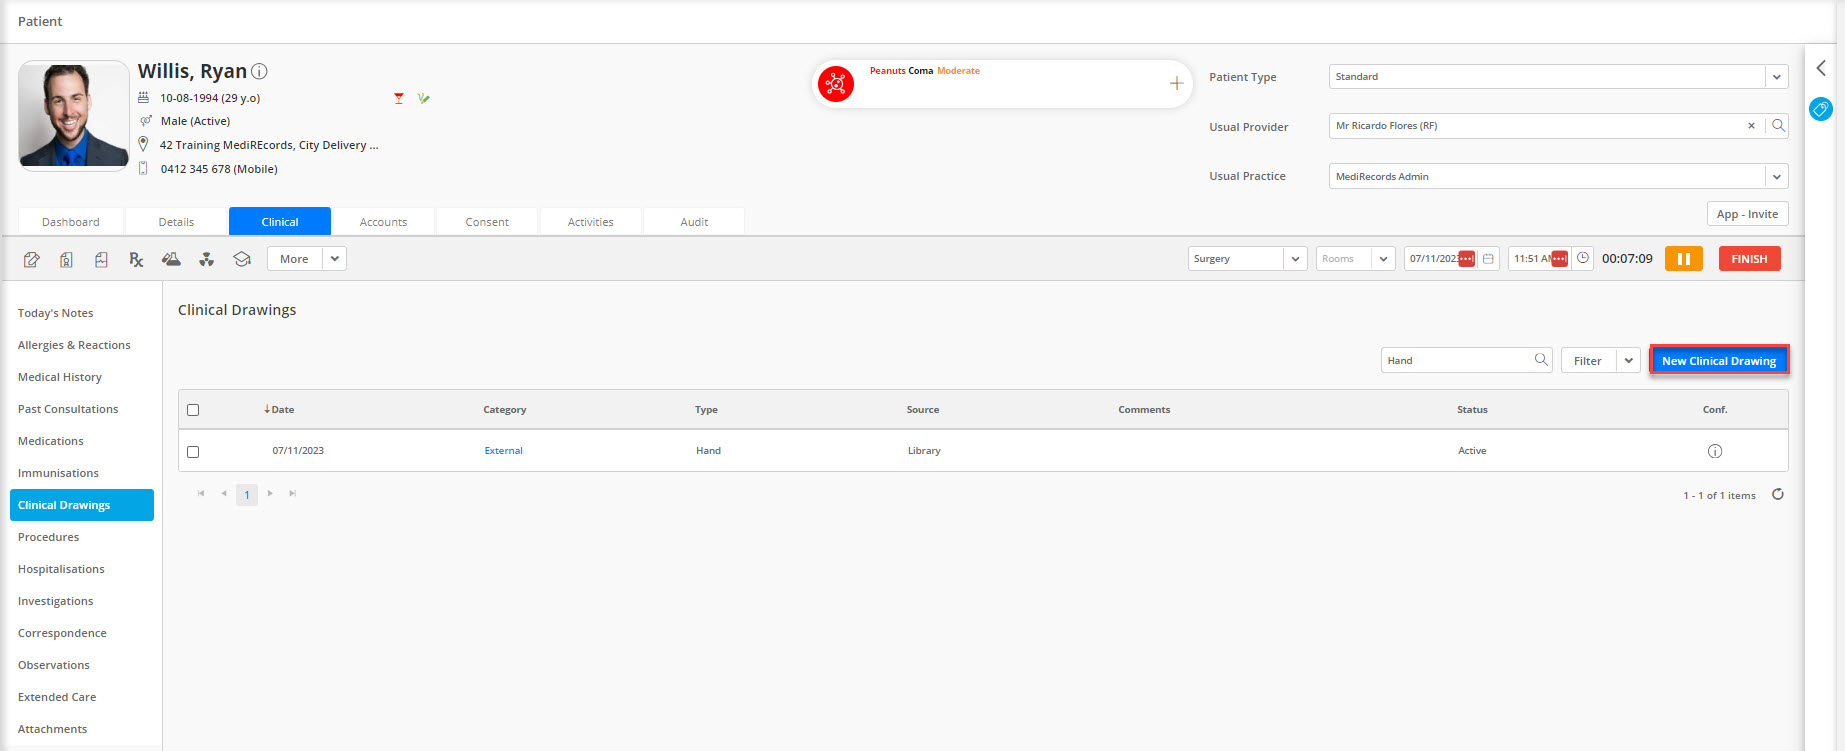
Task: Open the Surgery location dropdown
Action: pos(1295,259)
